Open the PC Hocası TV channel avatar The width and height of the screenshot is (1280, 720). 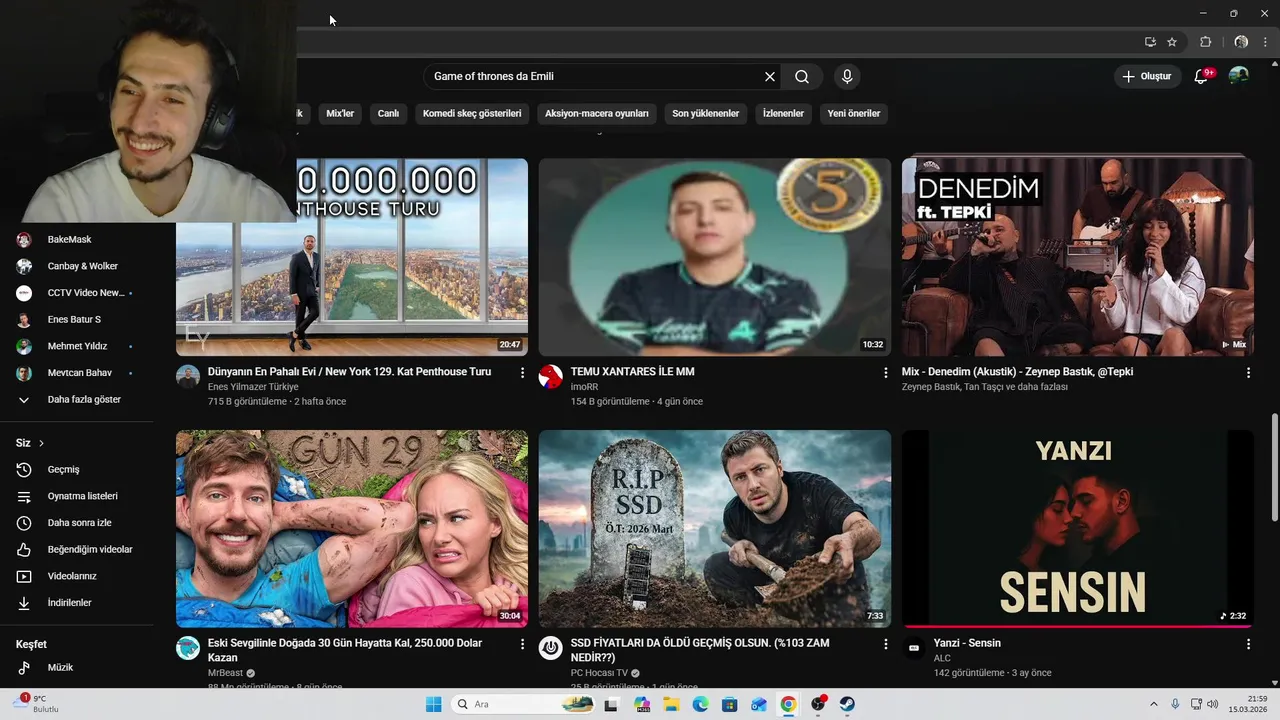click(551, 648)
